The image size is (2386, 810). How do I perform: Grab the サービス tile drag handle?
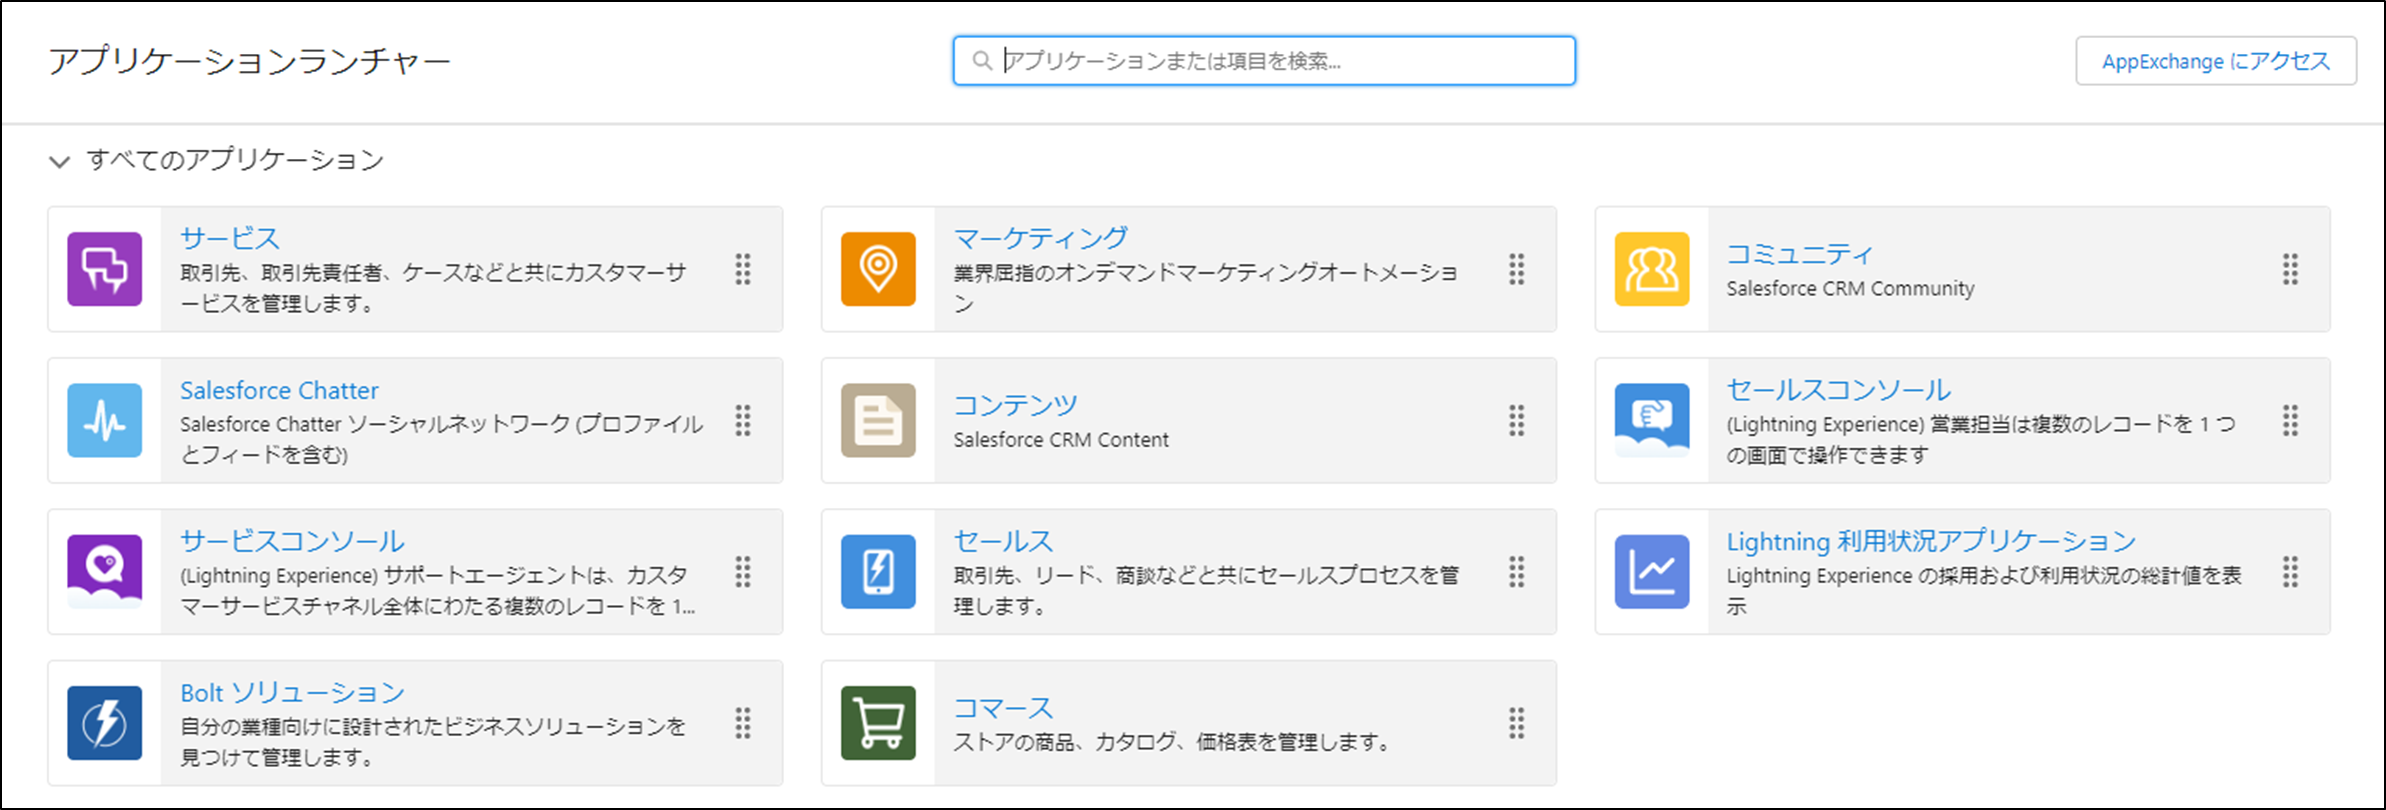pos(743,269)
